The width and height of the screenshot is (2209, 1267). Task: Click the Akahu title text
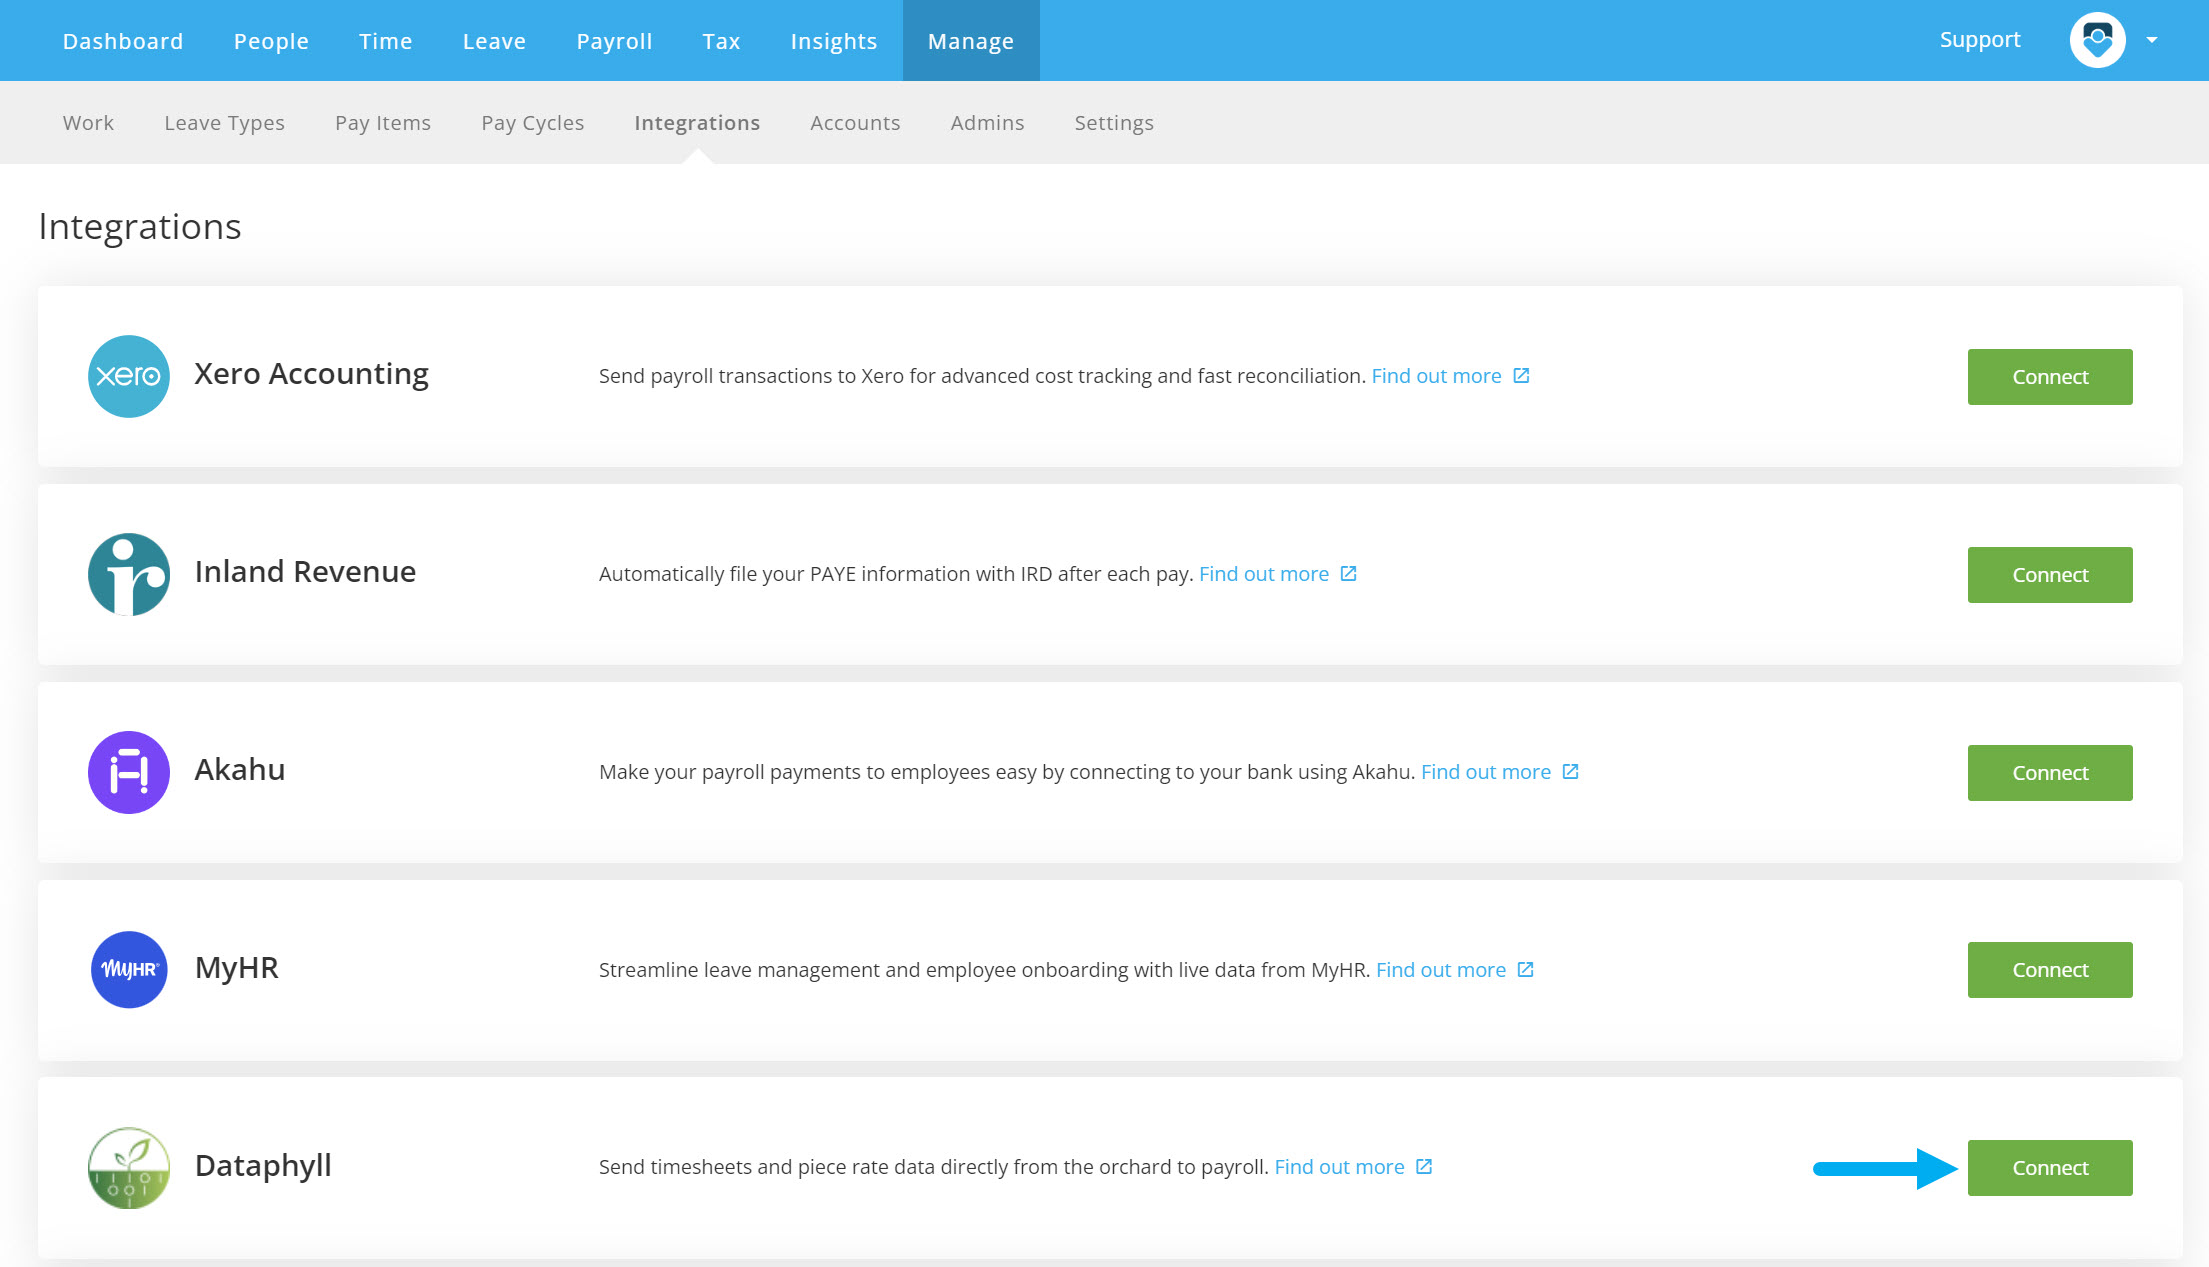[x=240, y=770]
